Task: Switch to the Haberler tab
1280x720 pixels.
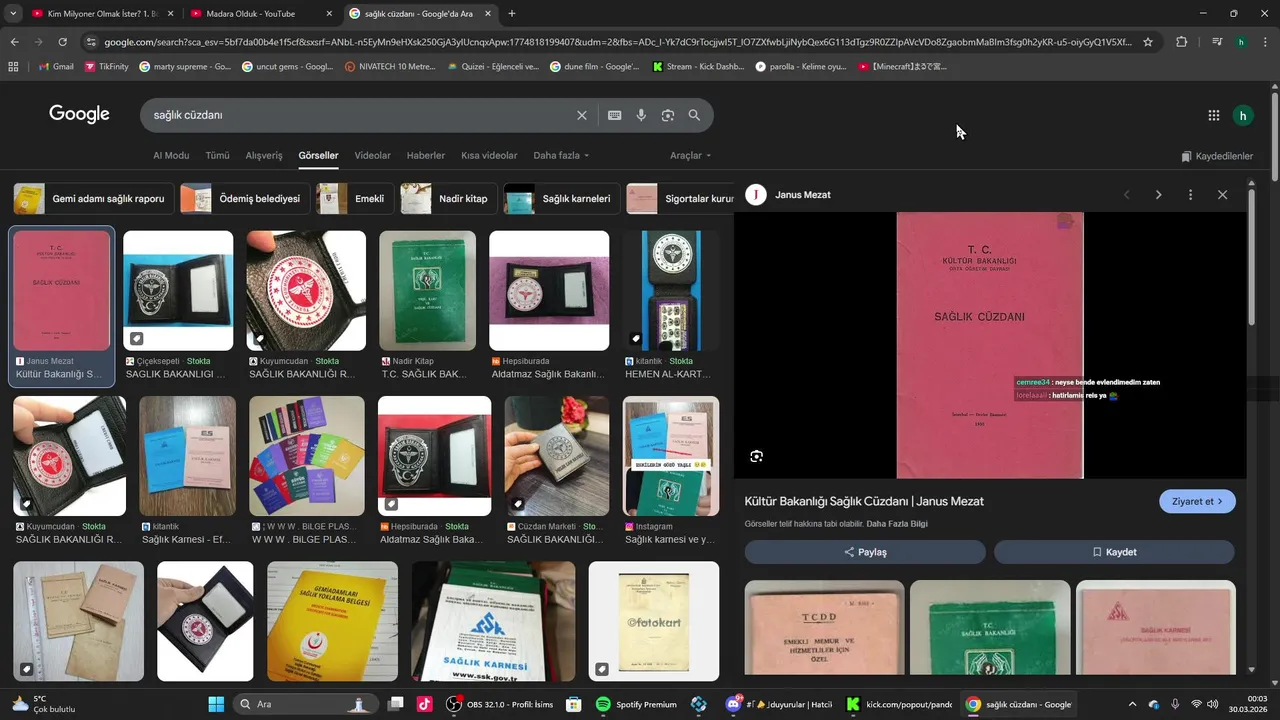Action: [426, 156]
